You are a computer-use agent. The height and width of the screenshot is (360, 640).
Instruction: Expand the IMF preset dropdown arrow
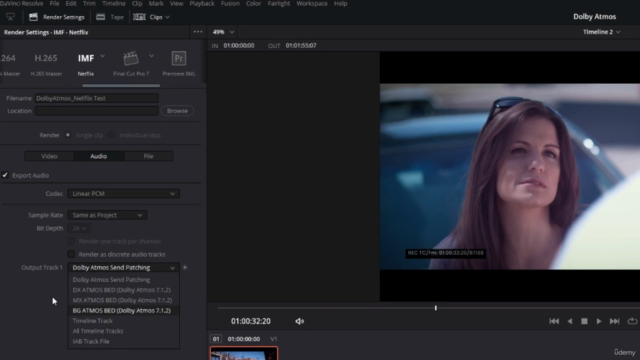pyautogui.click(x=102, y=56)
